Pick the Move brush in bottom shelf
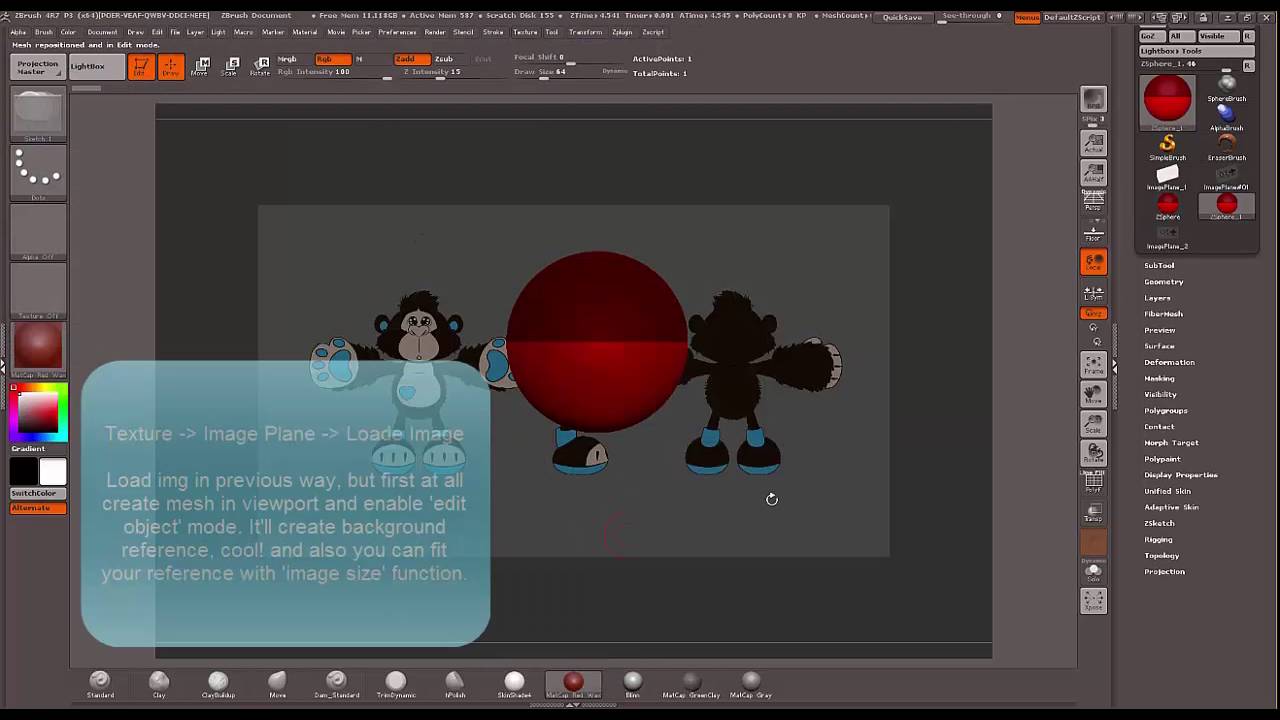Screen dimensions: 1280x720 click(x=277, y=685)
